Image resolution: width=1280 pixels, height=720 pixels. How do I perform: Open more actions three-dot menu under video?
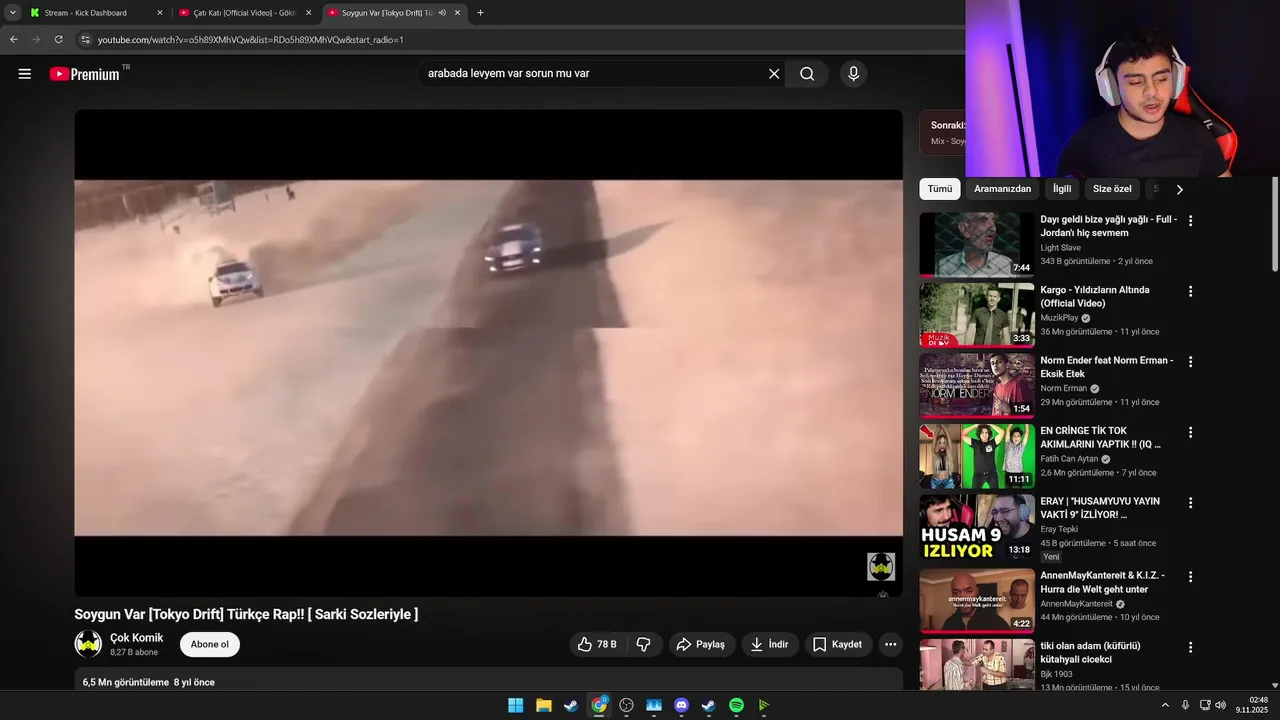[x=890, y=645]
